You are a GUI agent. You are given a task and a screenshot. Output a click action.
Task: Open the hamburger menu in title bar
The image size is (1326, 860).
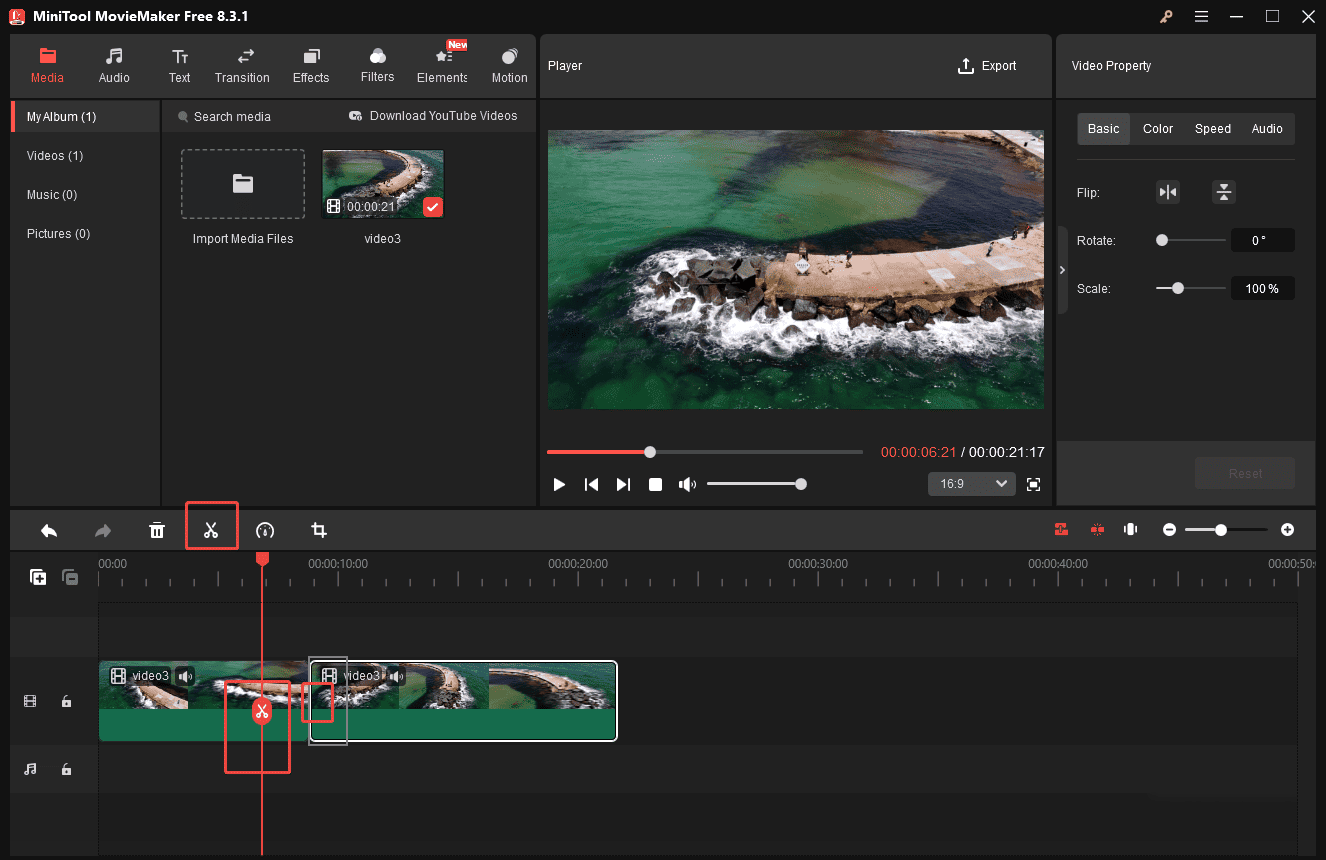(x=1201, y=16)
